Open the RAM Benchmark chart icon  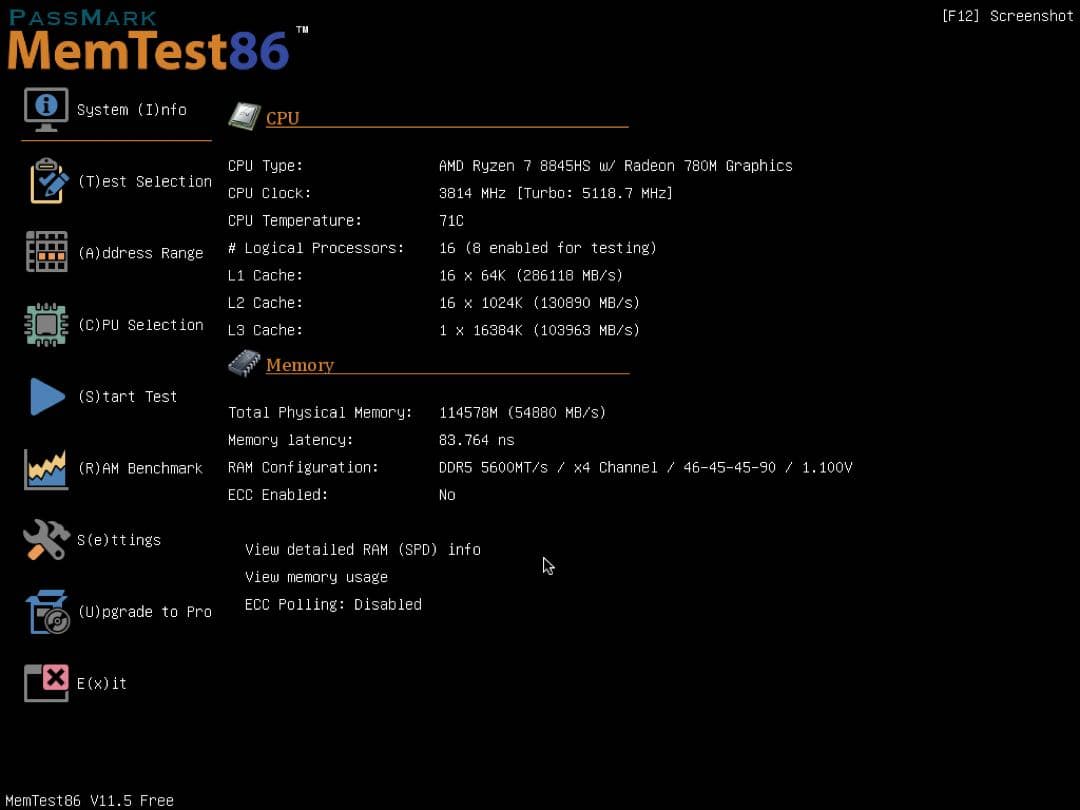coord(46,468)
